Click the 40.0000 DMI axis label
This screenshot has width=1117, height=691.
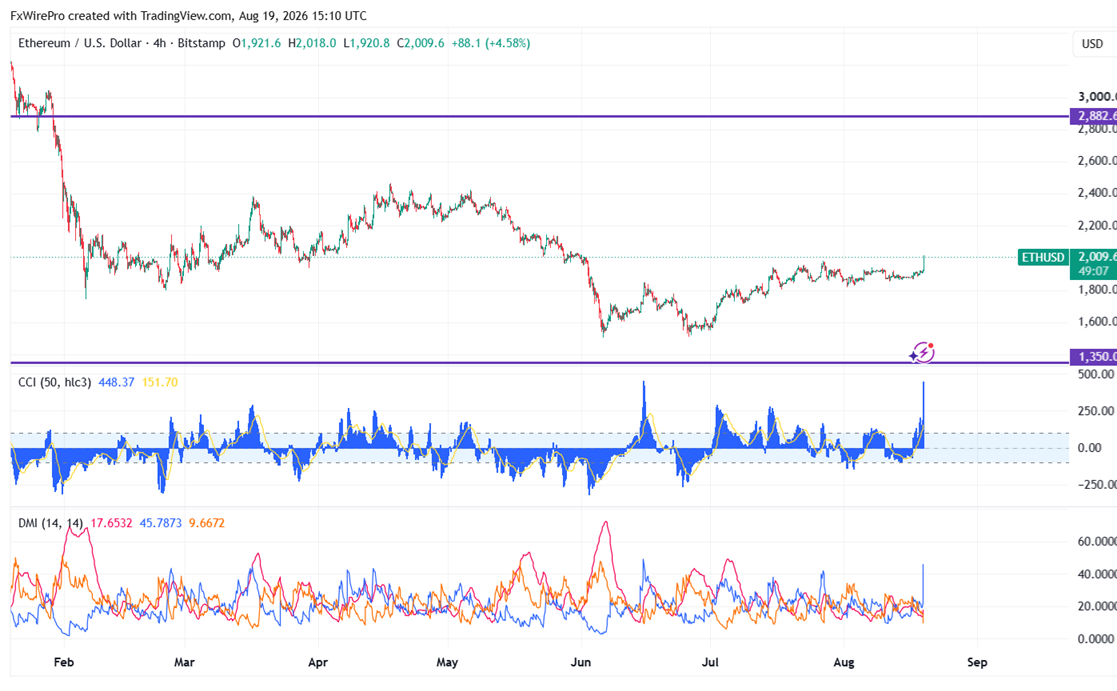tap(1096, 574)
